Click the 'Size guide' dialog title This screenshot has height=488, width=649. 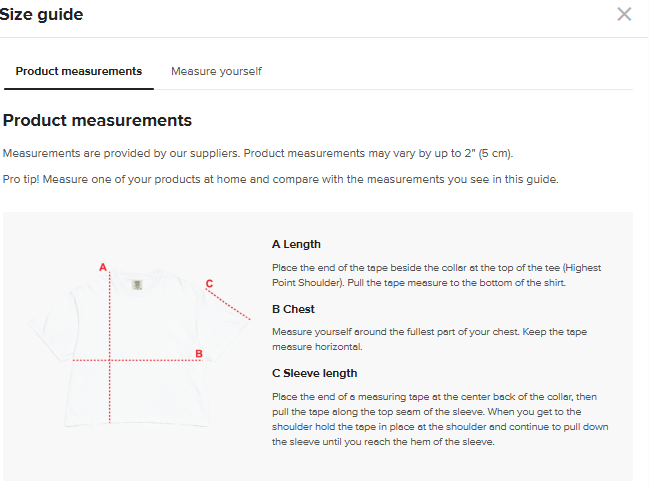(x=42, y=14)
